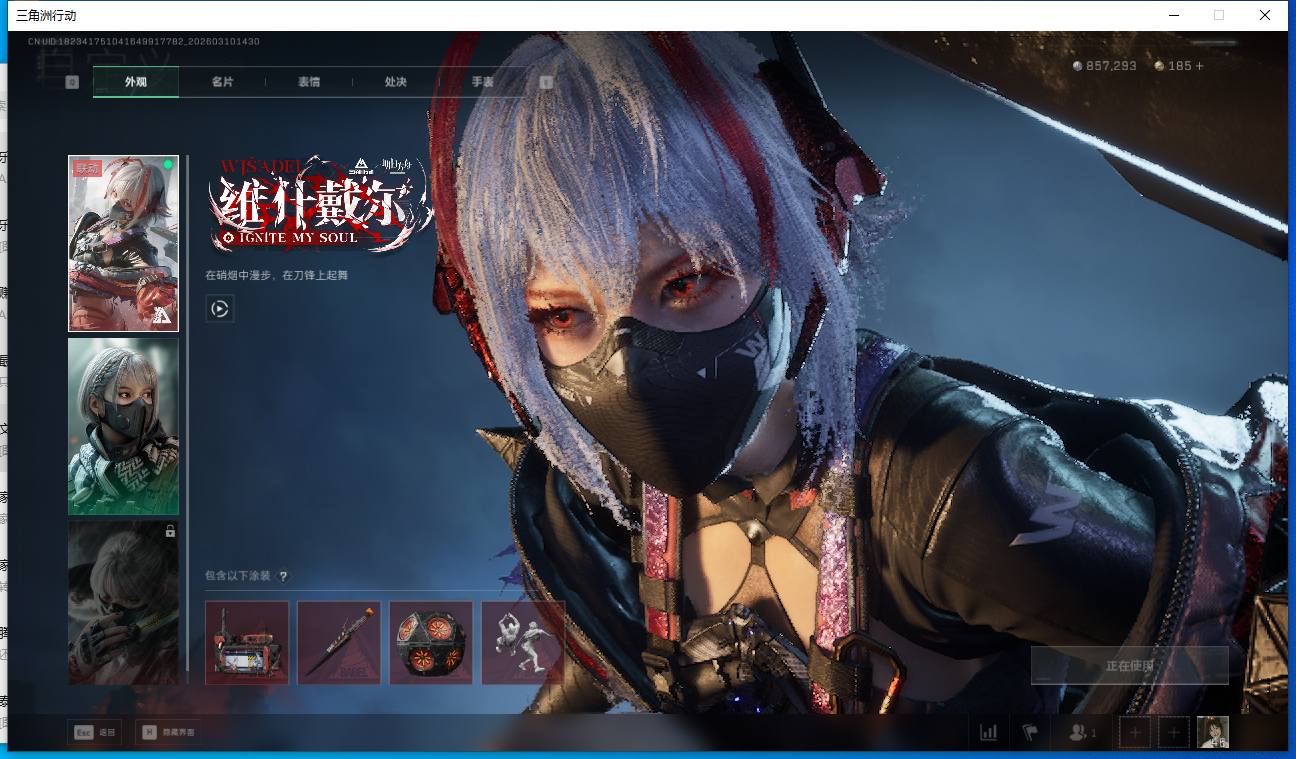Click the first plus slot to invite teammate
The height and width of the screenshot is (759, 1296).
pyautogui.click(x=1135, y=733)
